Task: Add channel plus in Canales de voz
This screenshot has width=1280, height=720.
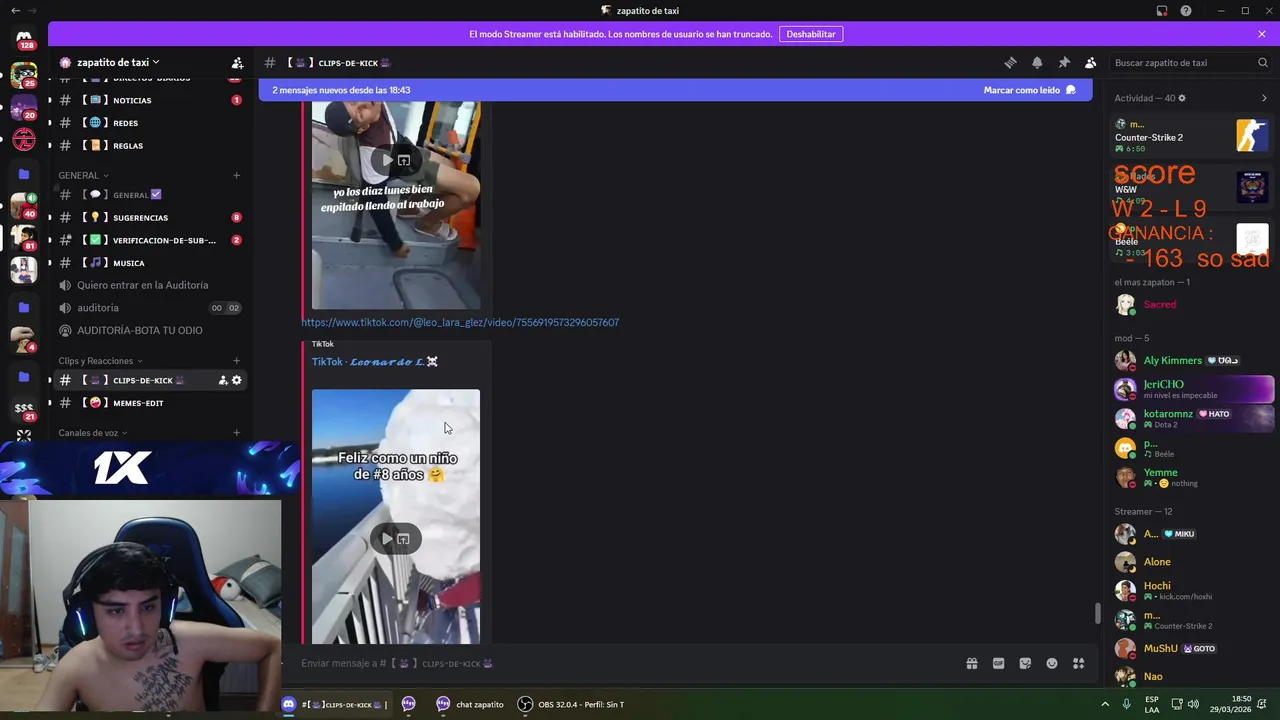Action: [237, 433]
